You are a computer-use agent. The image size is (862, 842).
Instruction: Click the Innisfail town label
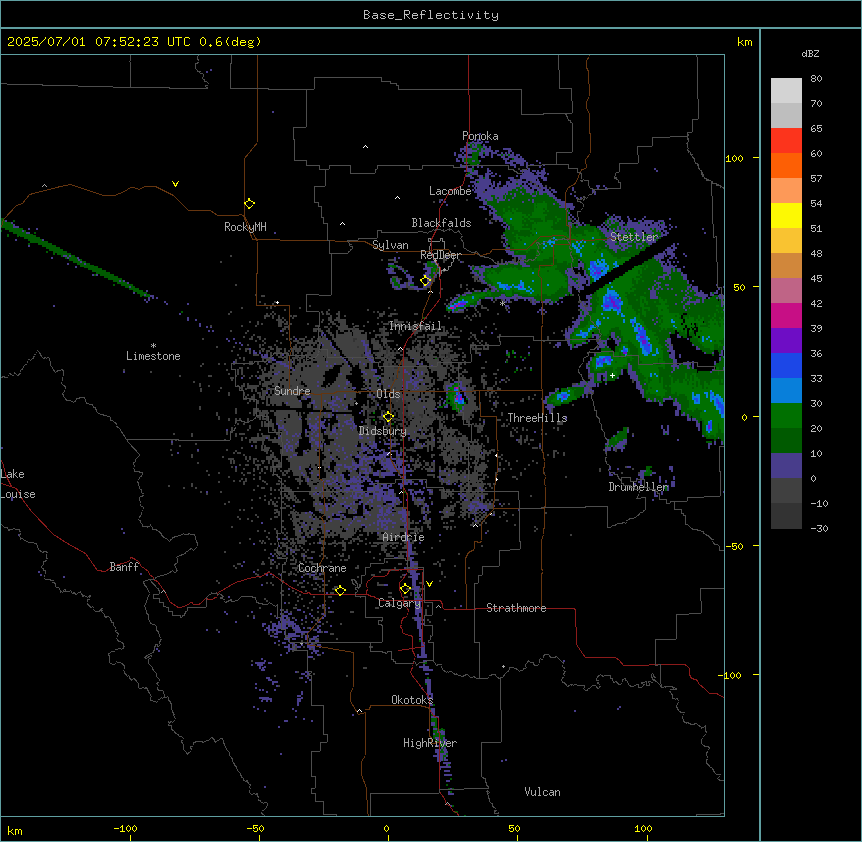point(416,326)
